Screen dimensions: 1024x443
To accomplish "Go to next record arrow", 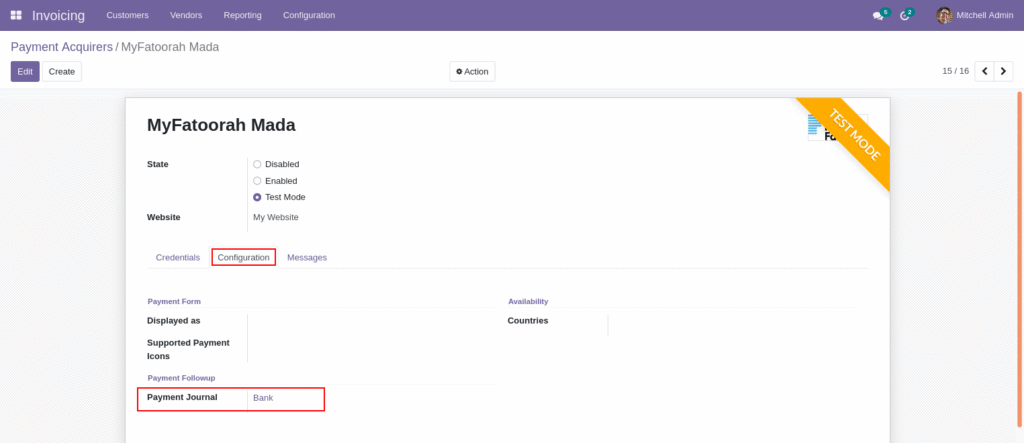I will (x=1003, y=71).
